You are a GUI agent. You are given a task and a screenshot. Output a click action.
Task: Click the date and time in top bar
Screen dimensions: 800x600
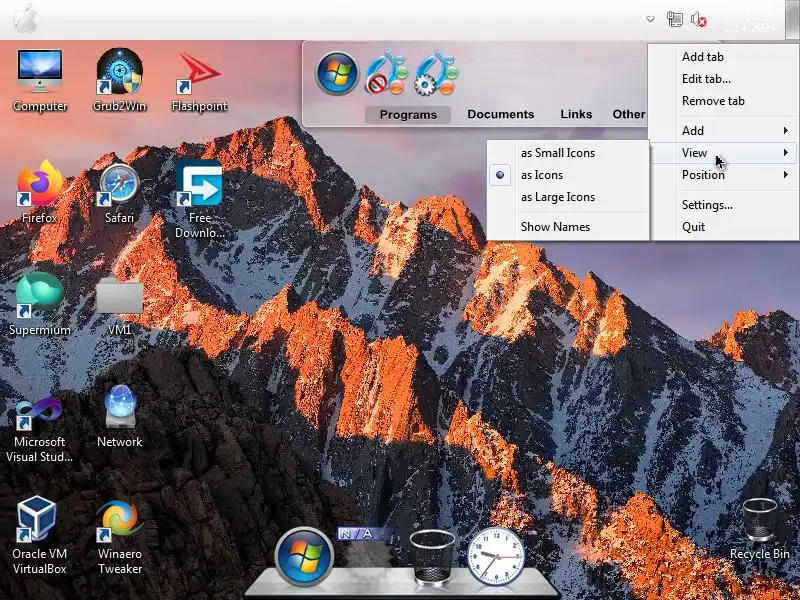[749, 20]
